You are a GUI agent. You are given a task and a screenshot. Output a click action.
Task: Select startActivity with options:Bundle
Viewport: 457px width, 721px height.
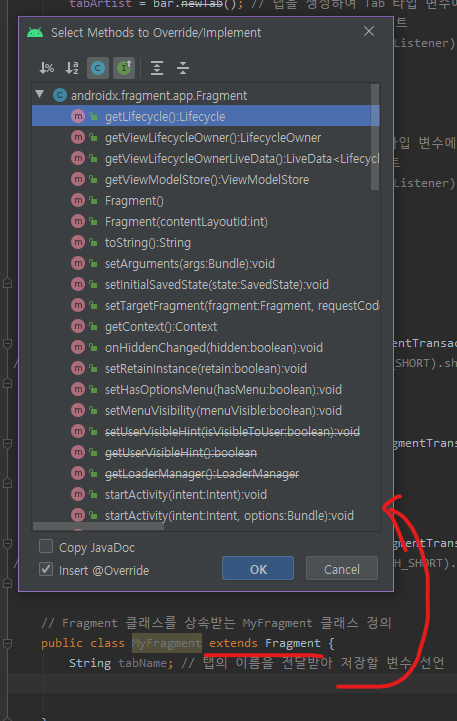coord(206,515)
